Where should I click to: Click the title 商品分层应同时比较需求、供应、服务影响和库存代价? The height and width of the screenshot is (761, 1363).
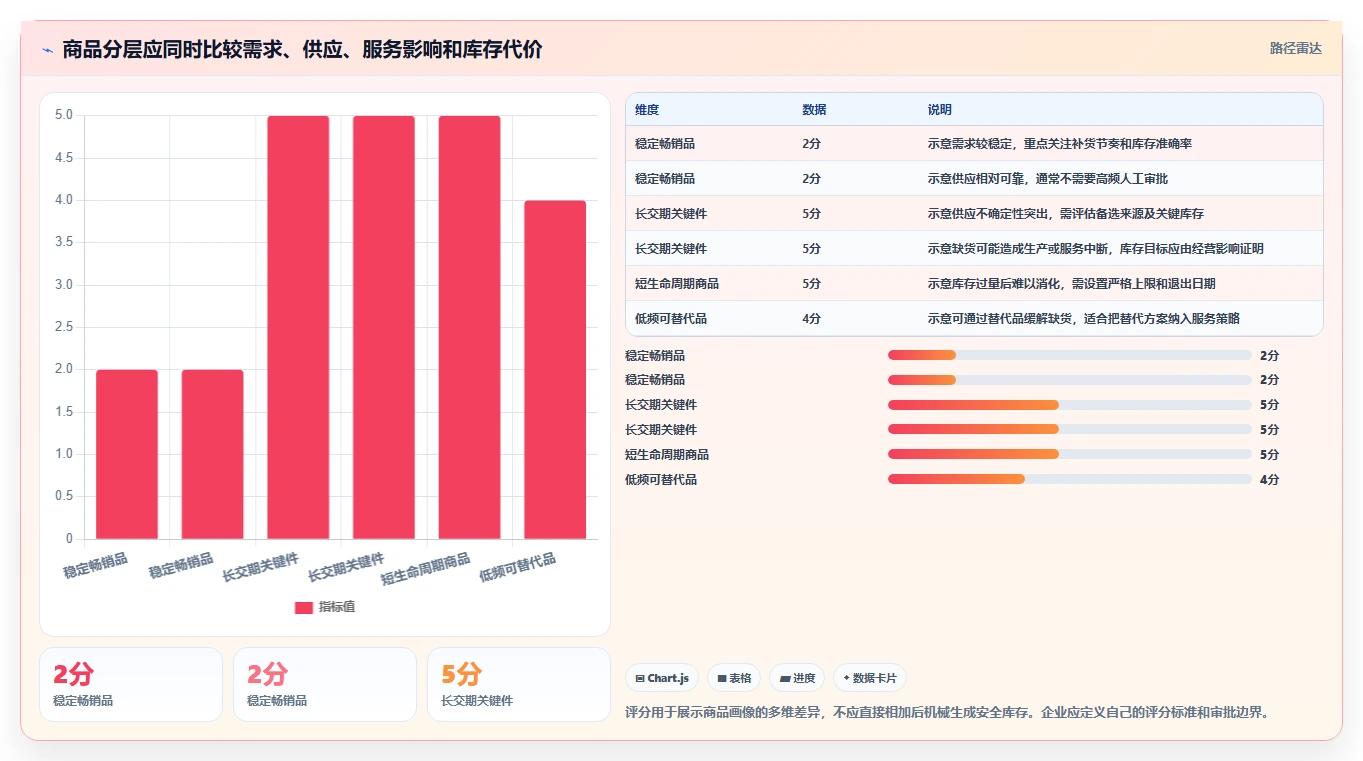point(302,49)
